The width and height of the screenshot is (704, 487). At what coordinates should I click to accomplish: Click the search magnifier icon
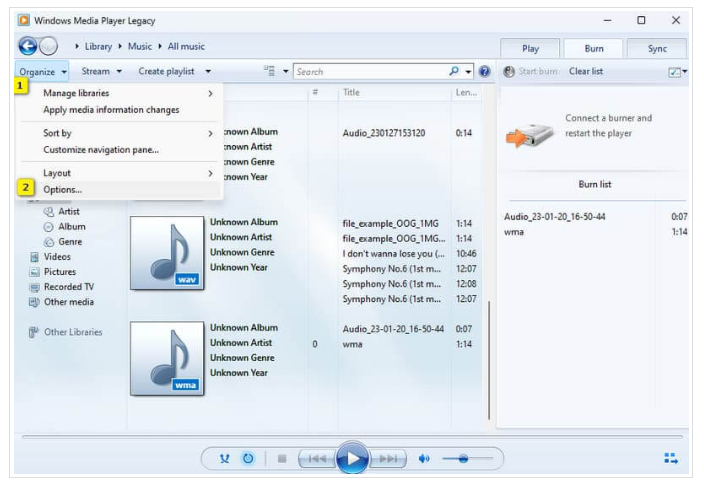(454, 71)
